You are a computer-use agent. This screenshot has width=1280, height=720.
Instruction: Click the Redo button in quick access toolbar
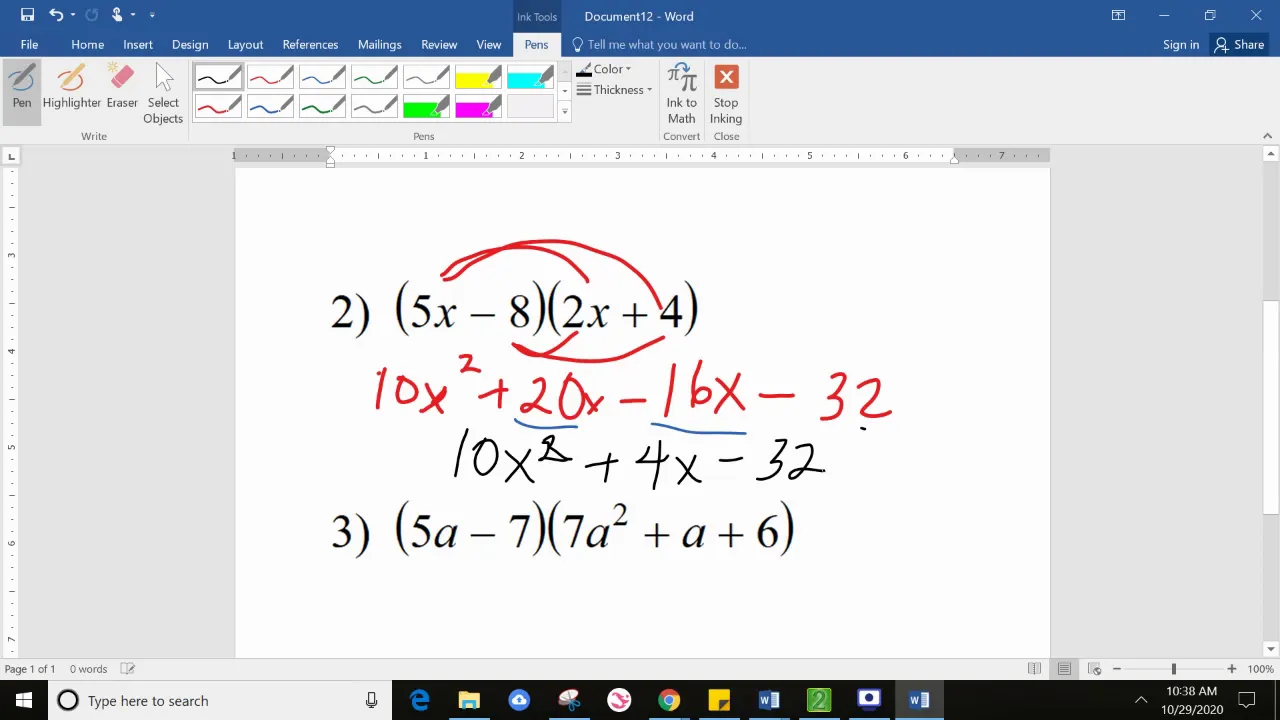coord(92,15)
